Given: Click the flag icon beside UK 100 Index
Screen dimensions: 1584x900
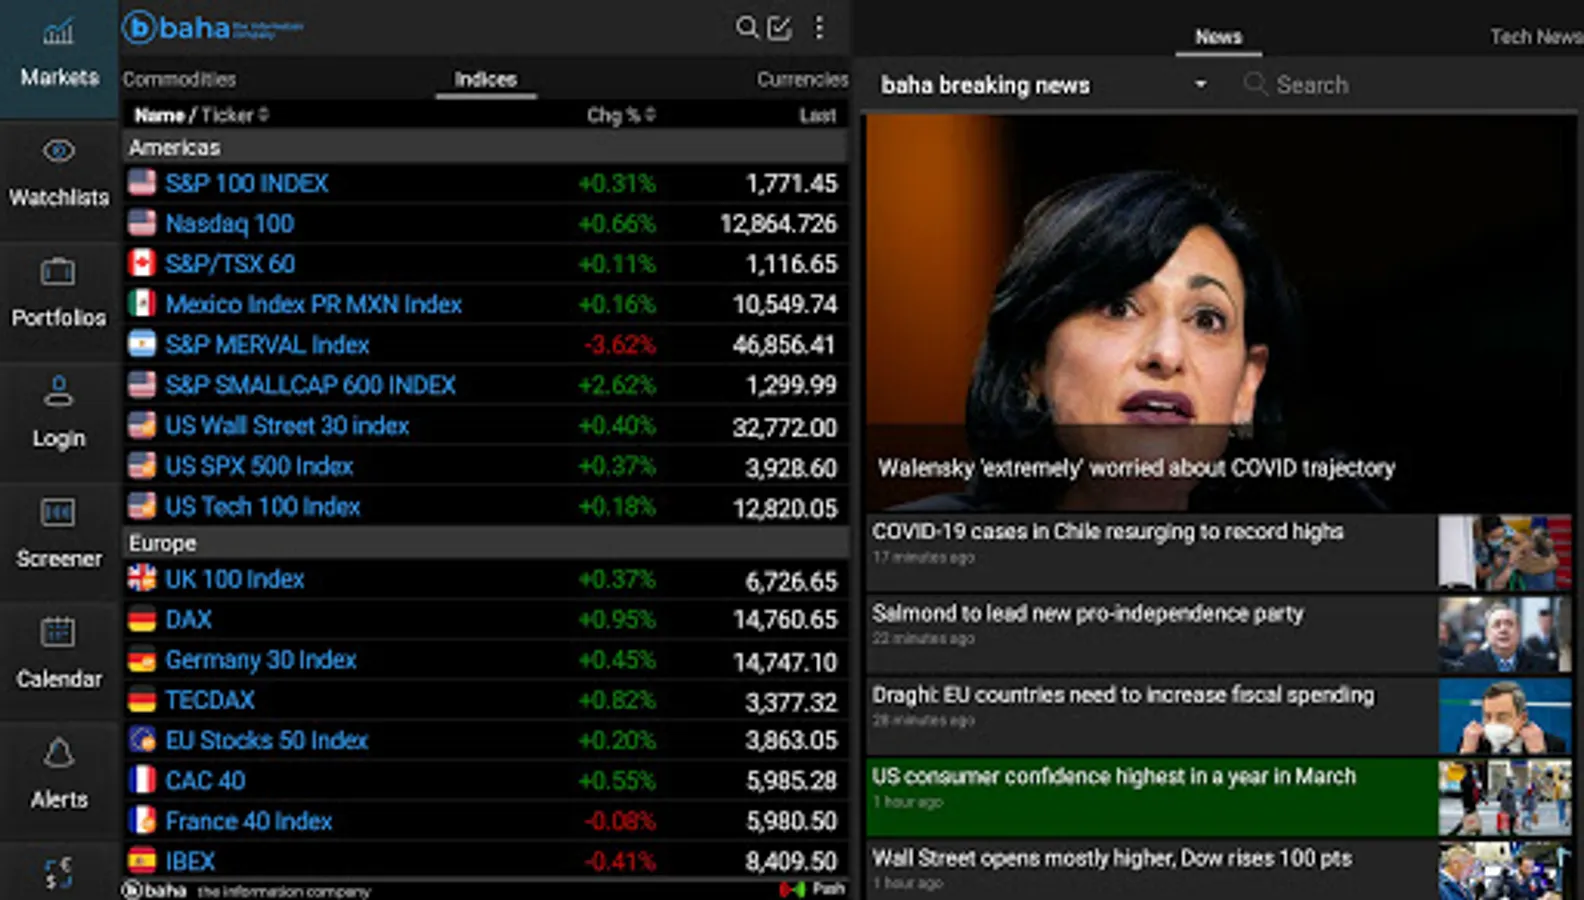Looking at the screenshot, I should 142,578.
